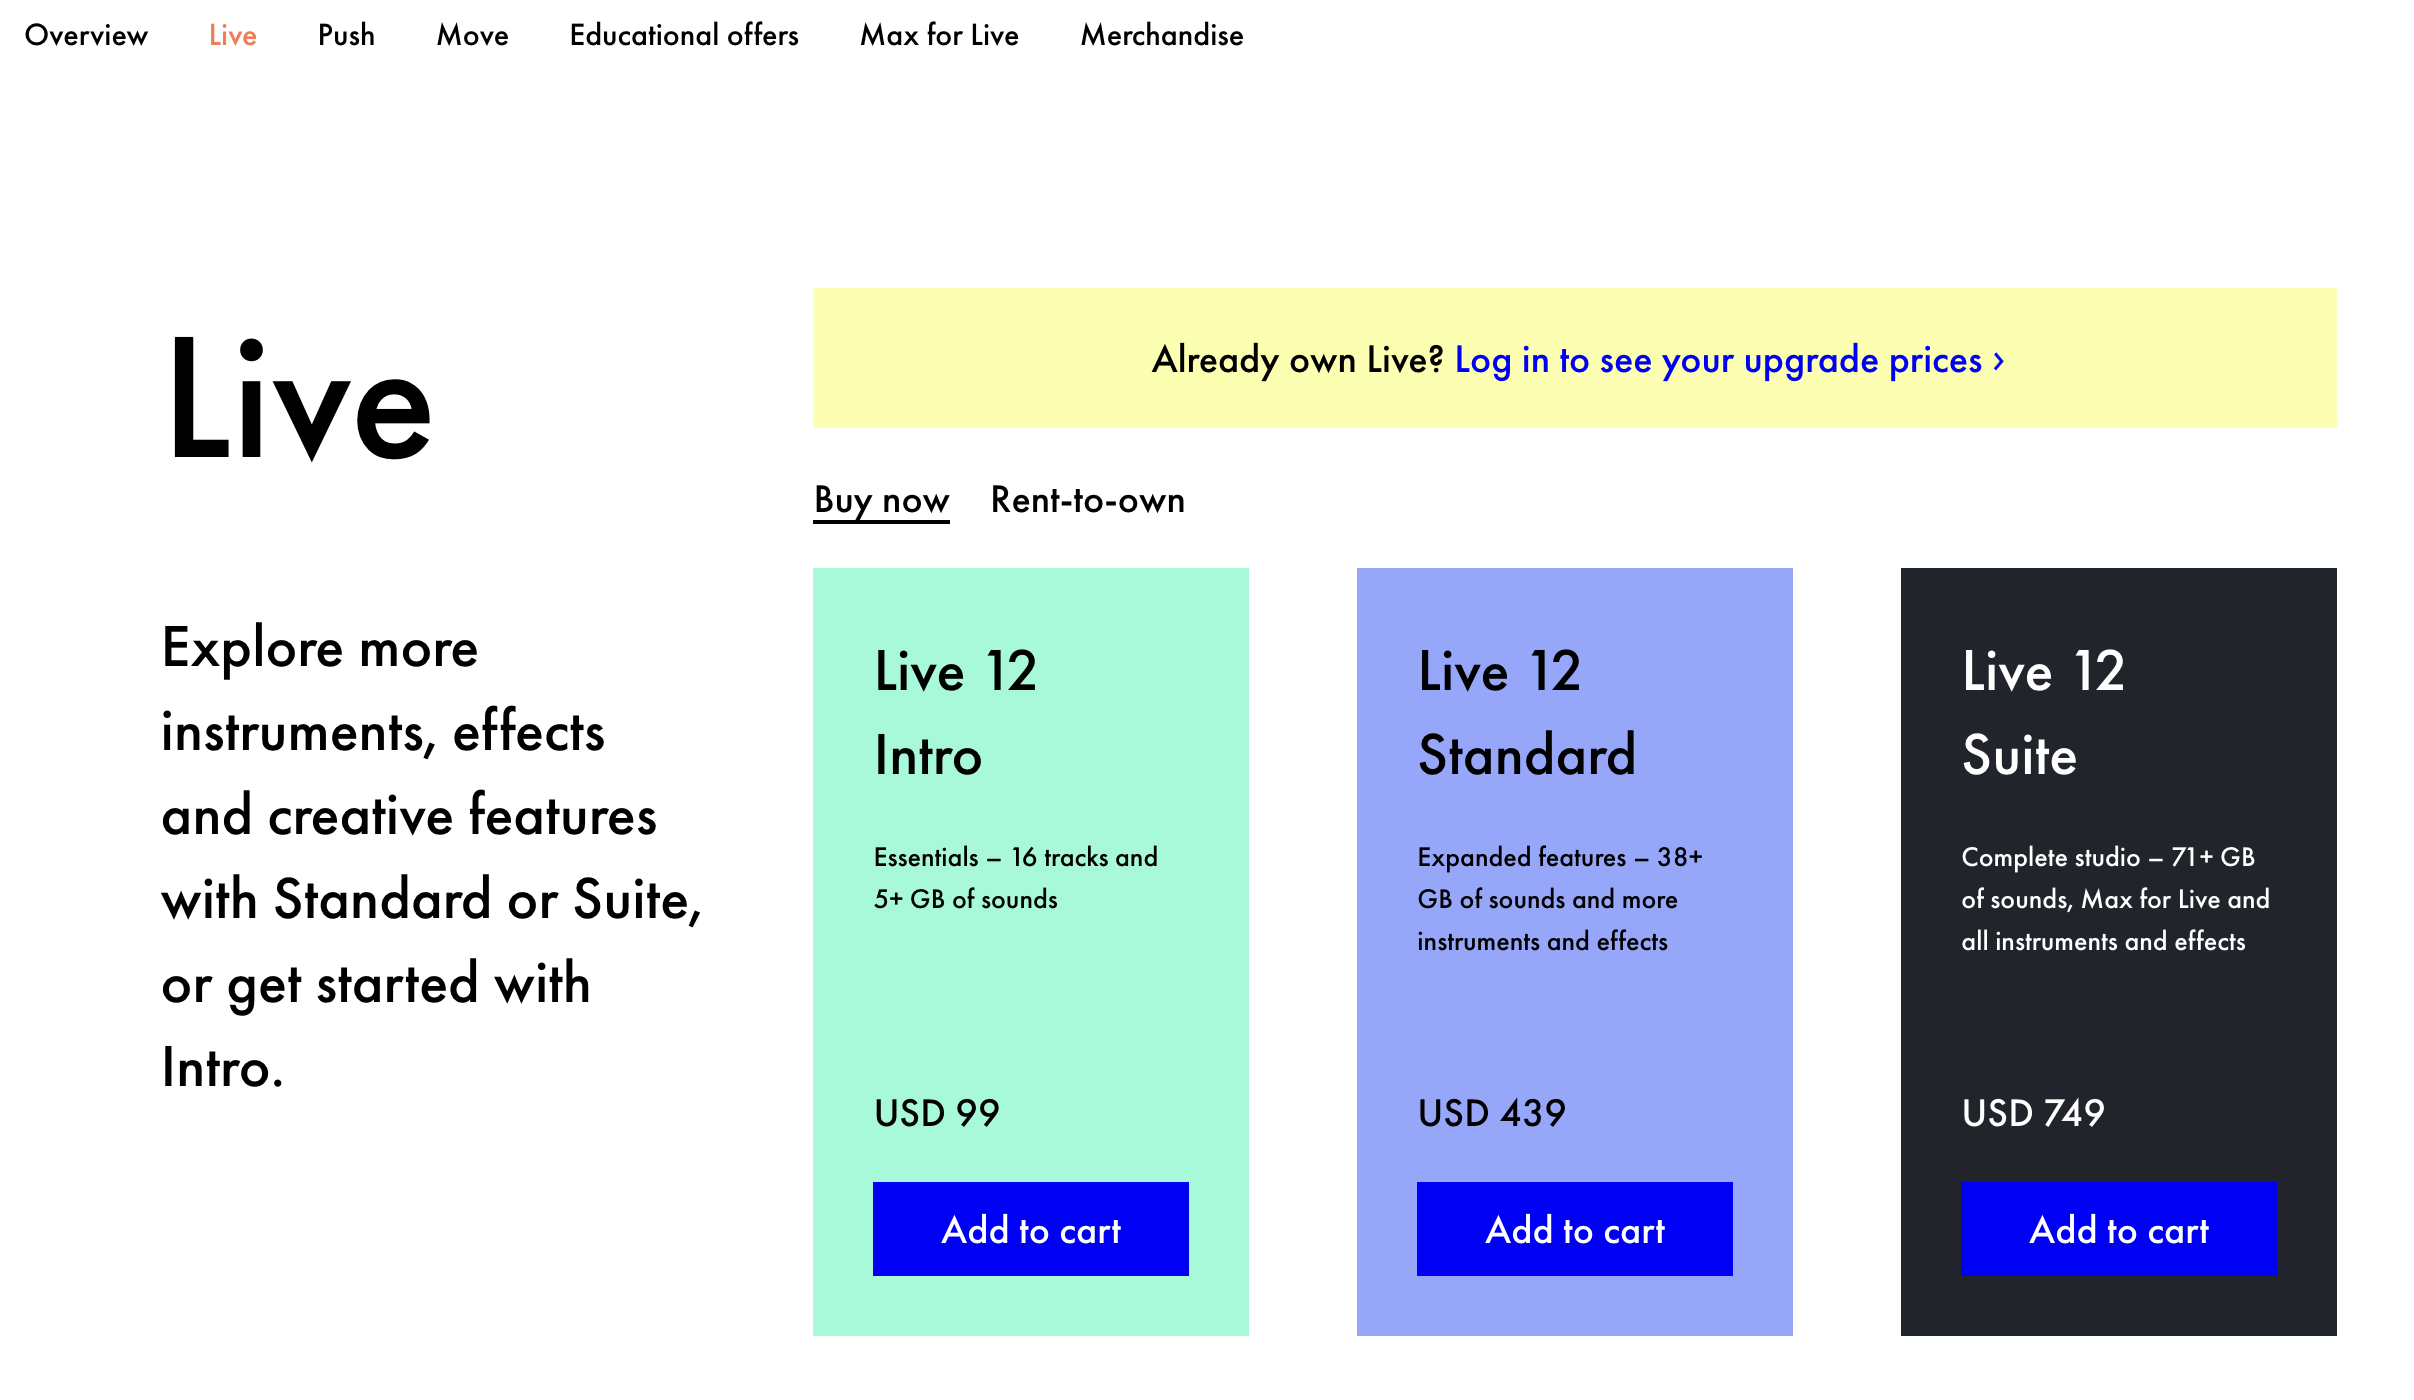Add Live 12 Intro to cart
The height and width of the screenshot is (1400, 2414).
coord(1030,1229)
